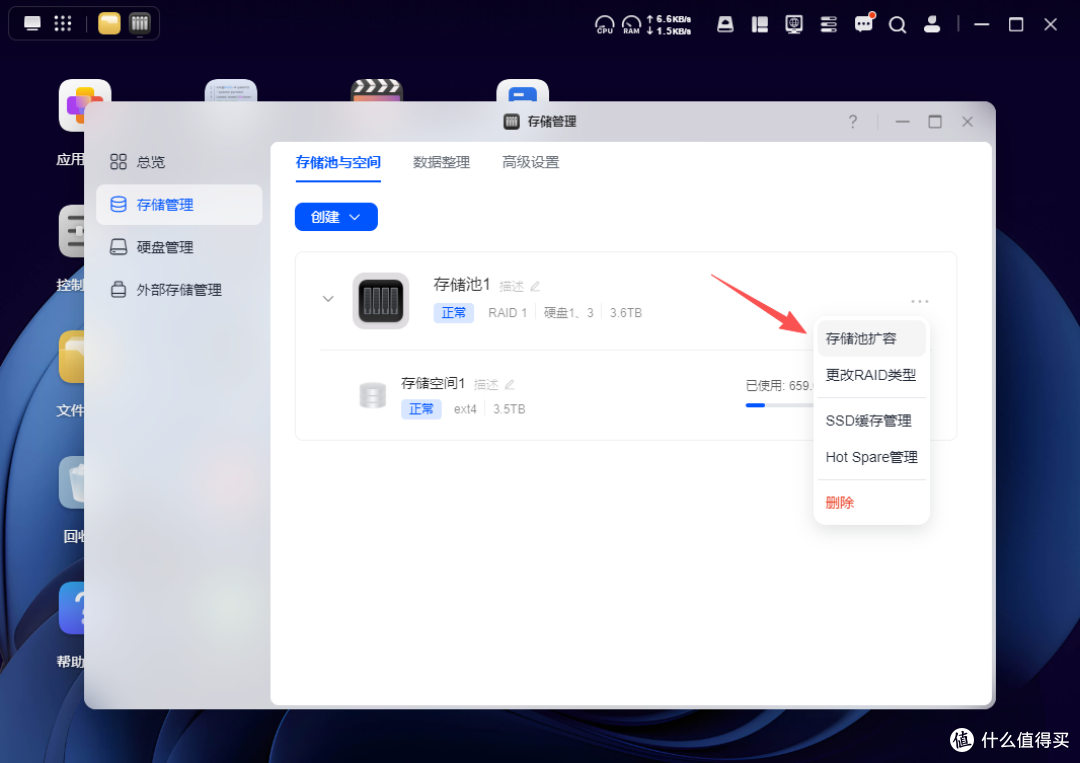Click the desktop view icon in top bar
This screenshot has width=1080, height=763.
(x=32, y=23)
